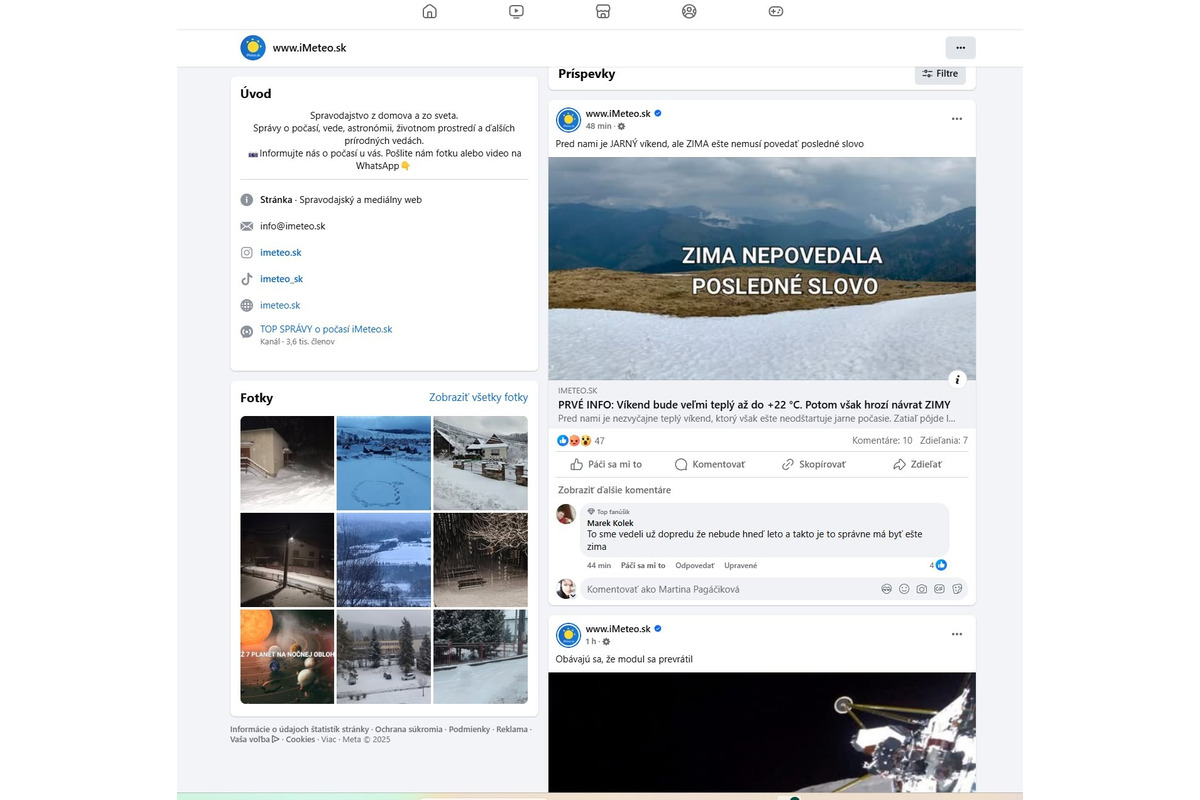
Task: Open the imeteo_sk TikTok link
Action: click(x=281, y=279)
